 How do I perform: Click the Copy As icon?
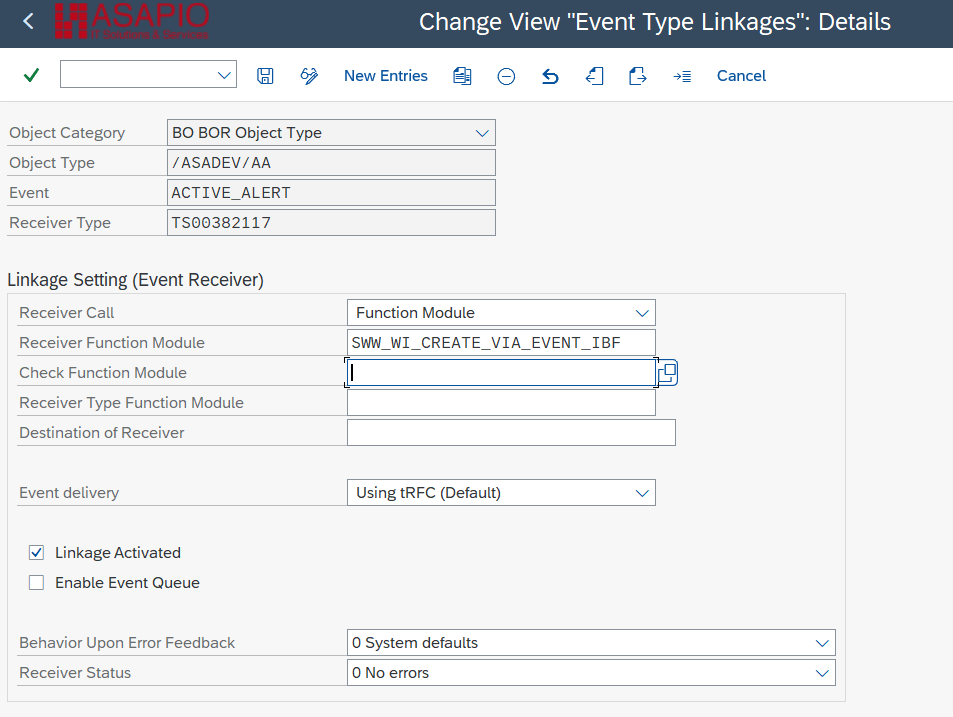pyautogui.click(x=462, y=76)
